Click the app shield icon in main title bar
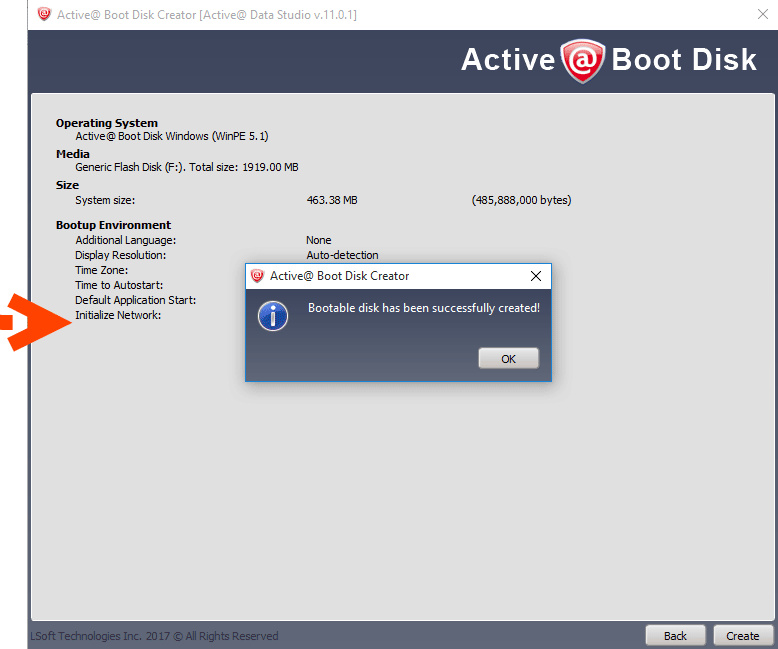The height and width of the screenshot is (649, 778). pos(44,14)
